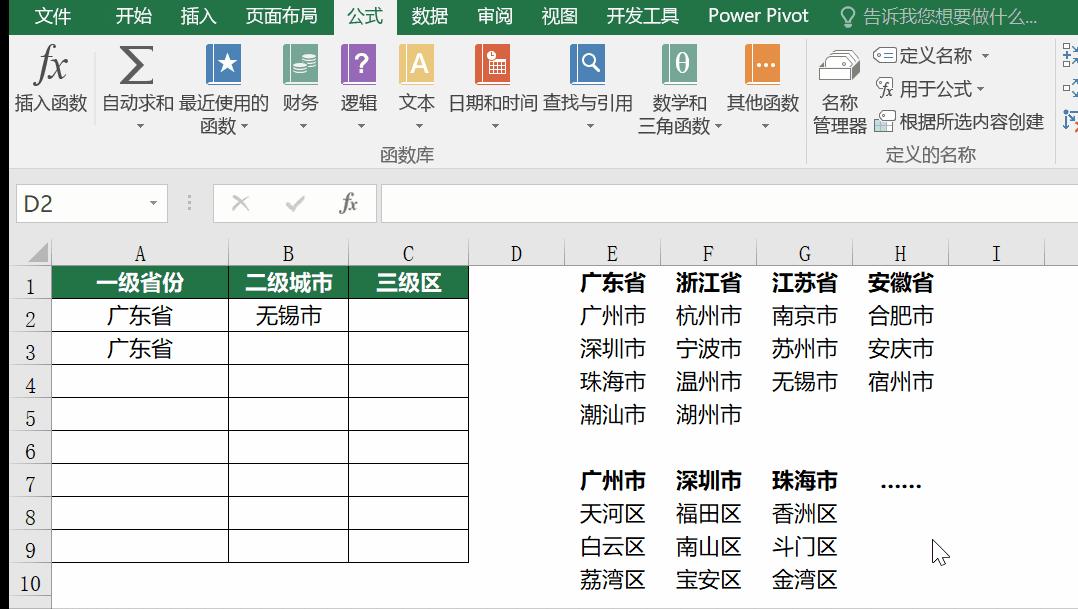The height and width of the screenshot is (609, 1078).
Task: Select bold cell 浙江省 in column F
Action: click(x=708, y=283)
